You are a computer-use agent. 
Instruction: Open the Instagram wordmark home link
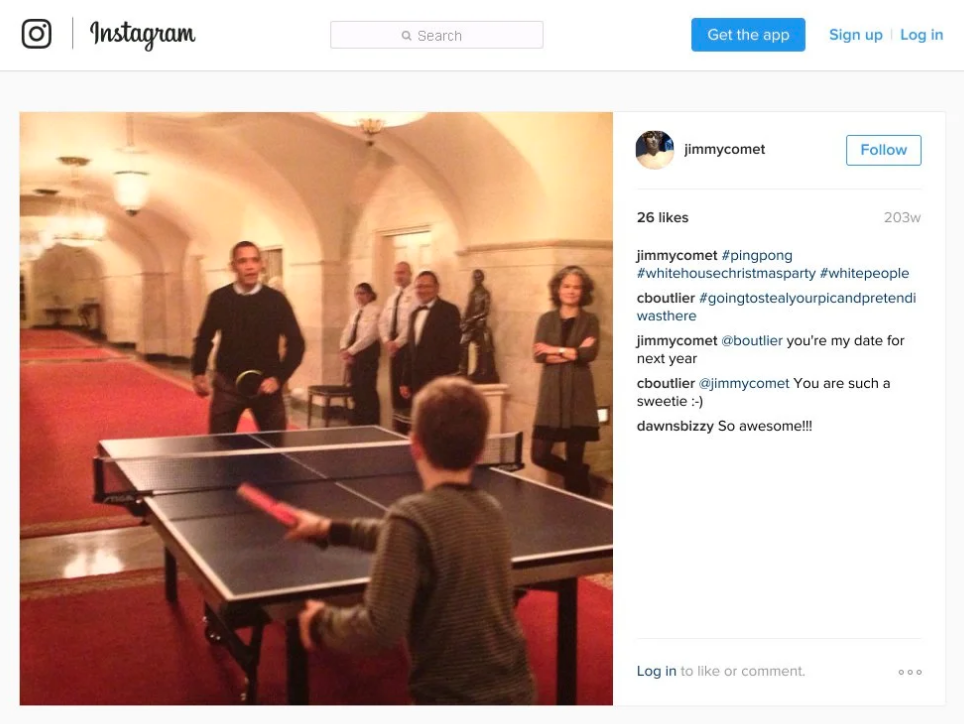143,34
